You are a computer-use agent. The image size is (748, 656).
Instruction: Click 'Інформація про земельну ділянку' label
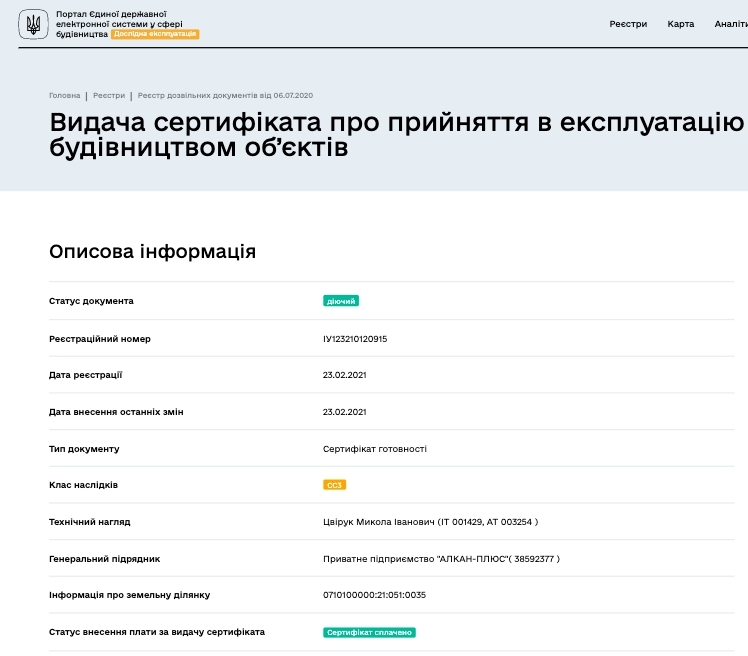[x=129, y=595]
